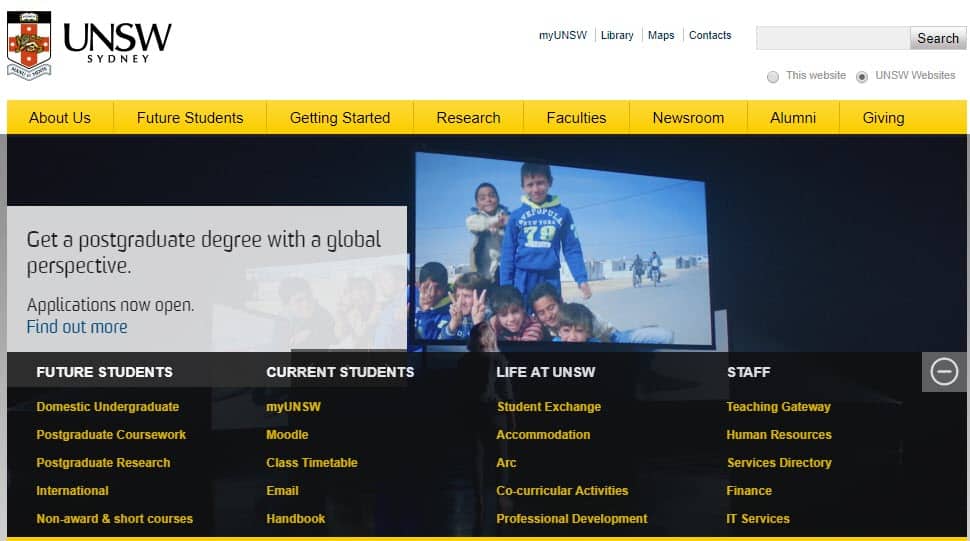The image size is (970, 541).
Task: Click the 'Applications now open.' text
Action: 110,305
